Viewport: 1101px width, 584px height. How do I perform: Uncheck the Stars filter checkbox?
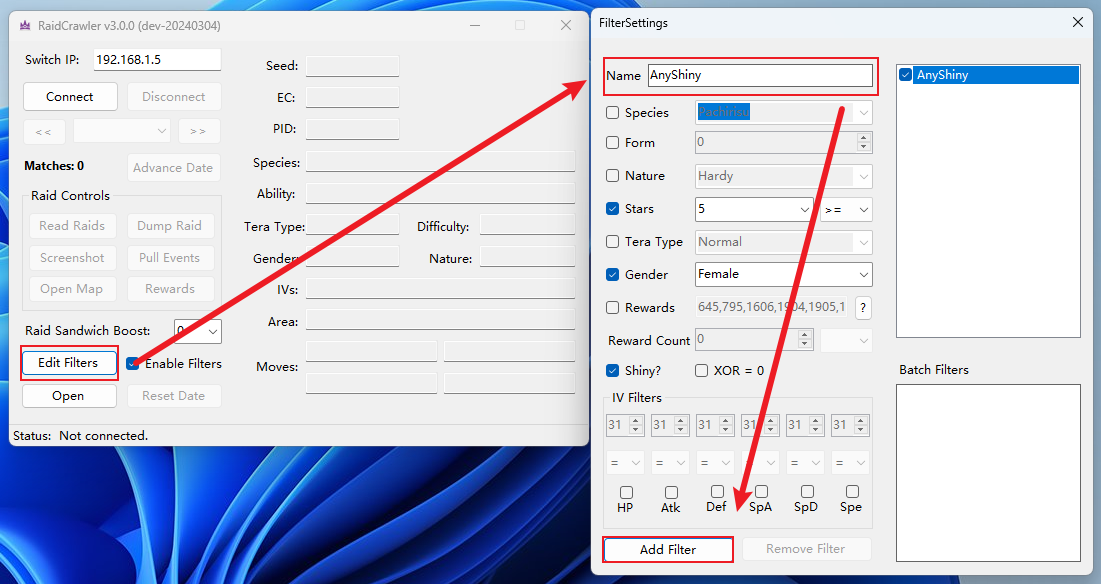pos(613,209)
